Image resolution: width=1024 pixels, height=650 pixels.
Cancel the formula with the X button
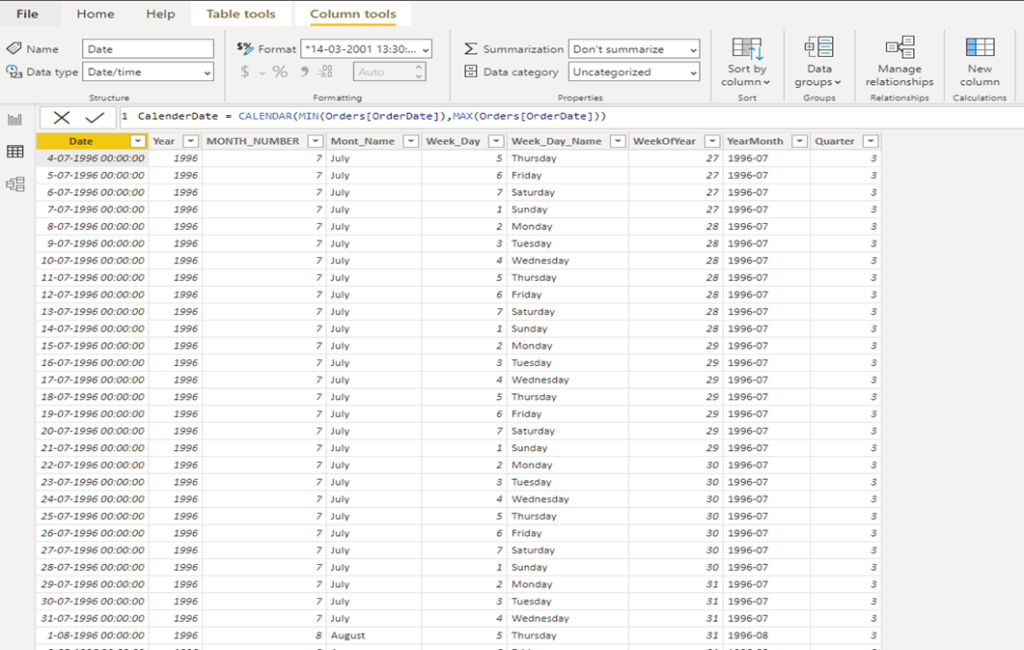61,117
